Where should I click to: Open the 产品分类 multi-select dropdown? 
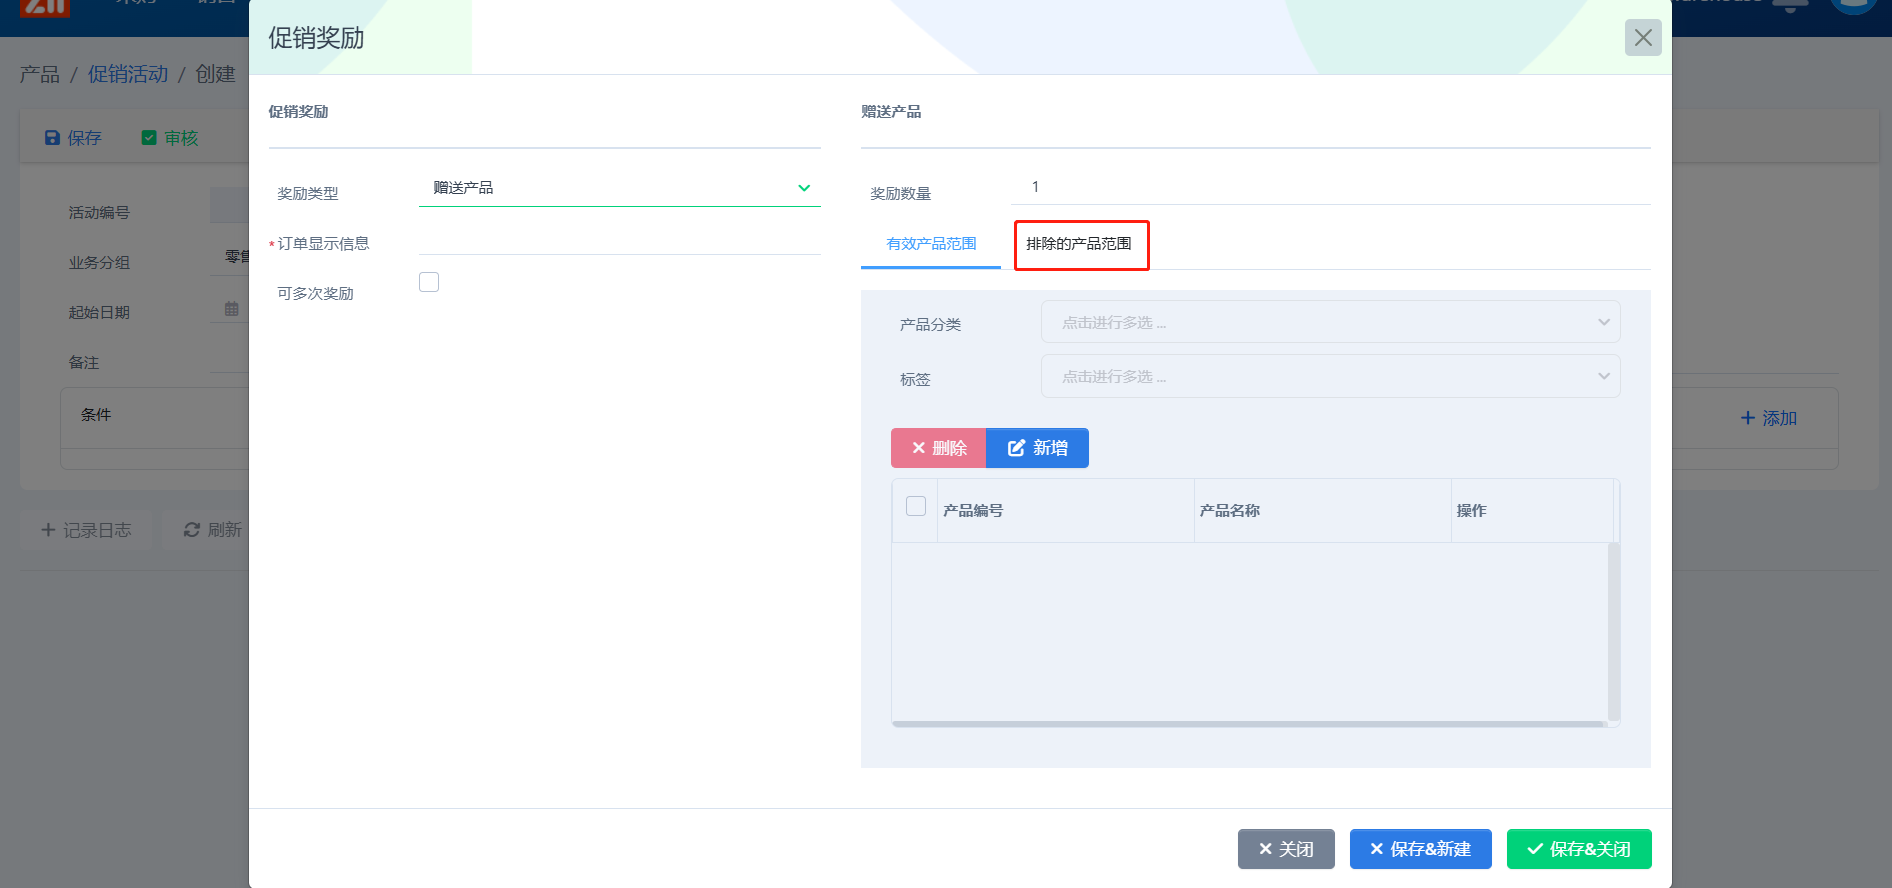[1331, 322]
